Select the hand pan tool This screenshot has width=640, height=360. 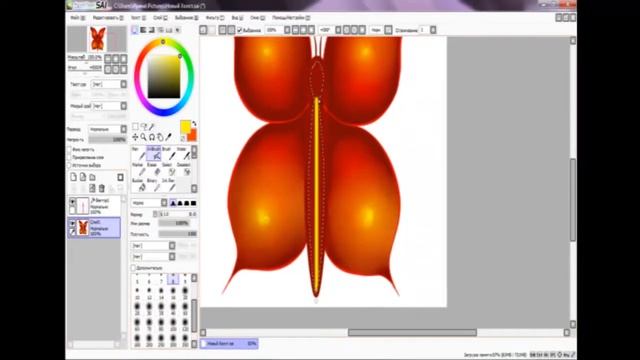(160, 137)
